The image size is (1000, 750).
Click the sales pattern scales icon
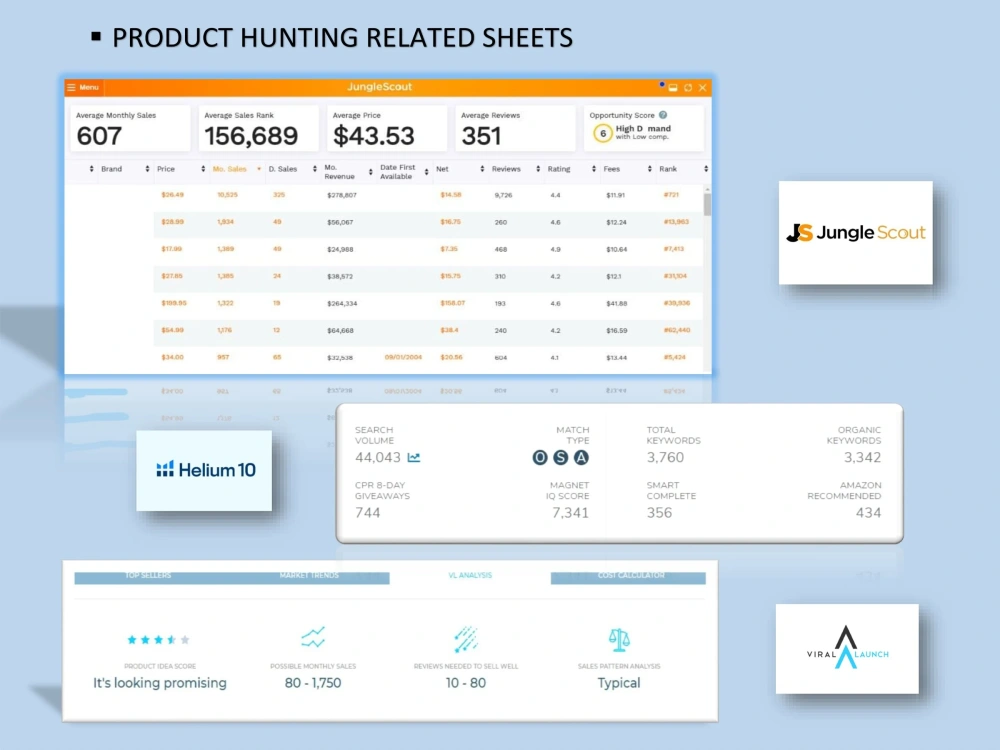click(619, 640)
